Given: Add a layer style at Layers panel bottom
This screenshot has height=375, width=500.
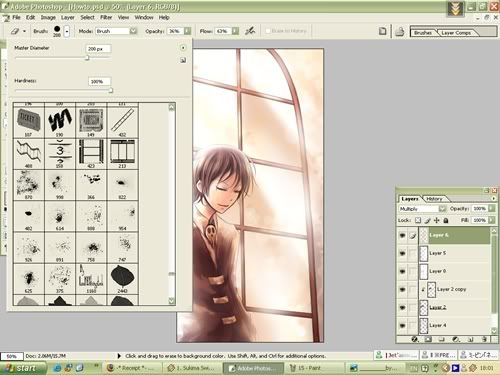Looking at the screenshot, I should point(415,339).
